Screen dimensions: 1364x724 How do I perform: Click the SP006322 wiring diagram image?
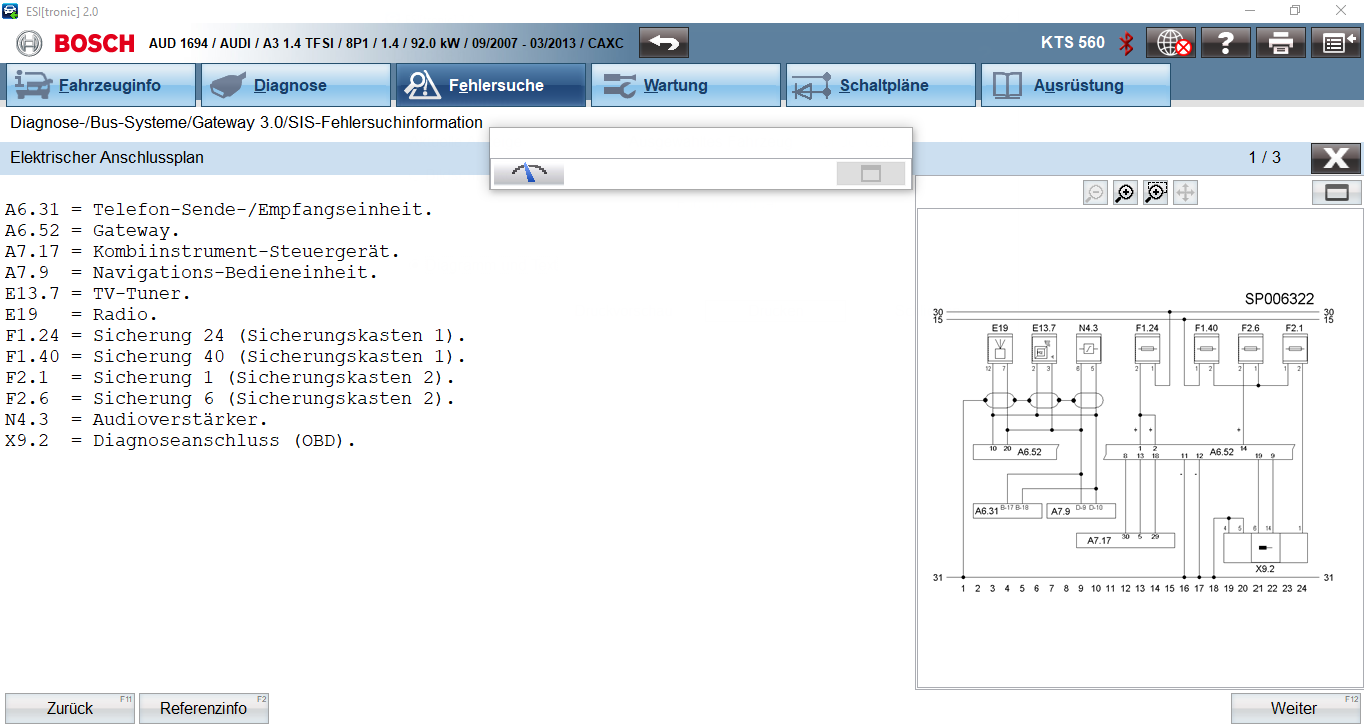[1133, 440]
